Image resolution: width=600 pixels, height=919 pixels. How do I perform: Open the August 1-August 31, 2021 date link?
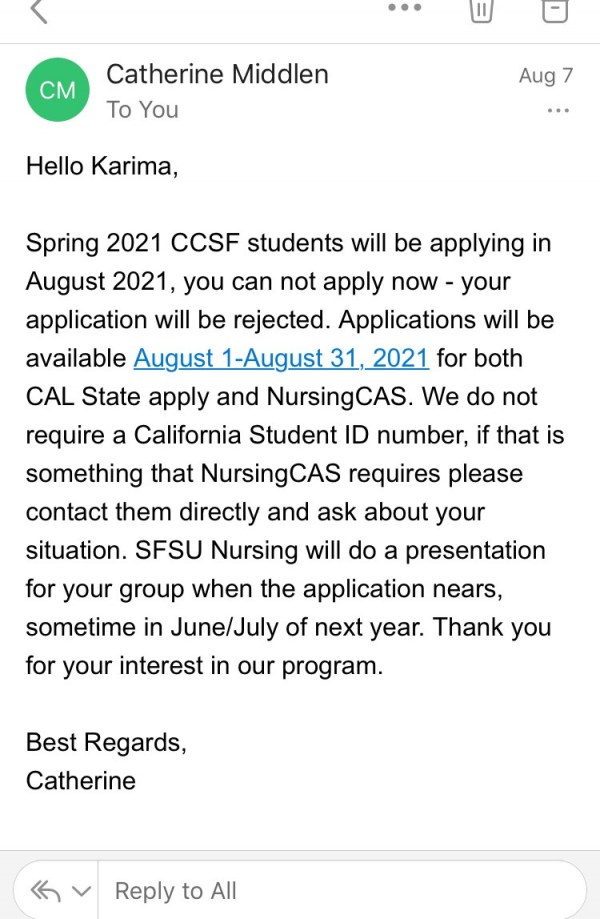point(281,358)
